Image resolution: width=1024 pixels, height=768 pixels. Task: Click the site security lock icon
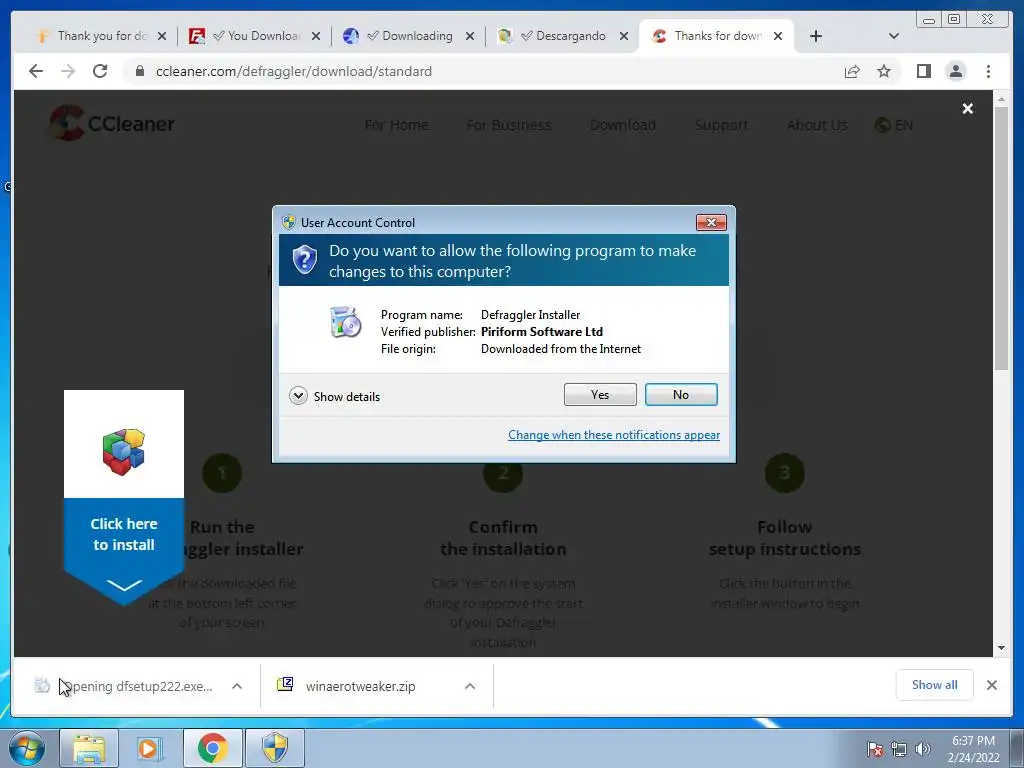point(140,71)
